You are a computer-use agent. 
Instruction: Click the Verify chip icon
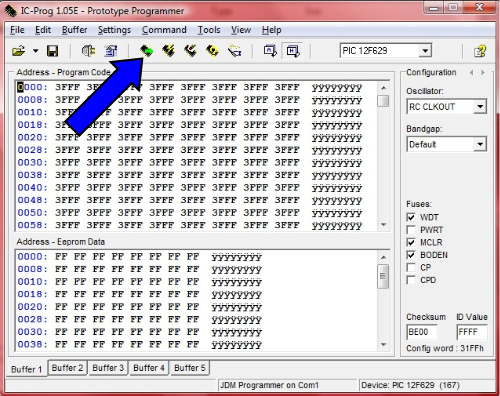click(212, 51)
